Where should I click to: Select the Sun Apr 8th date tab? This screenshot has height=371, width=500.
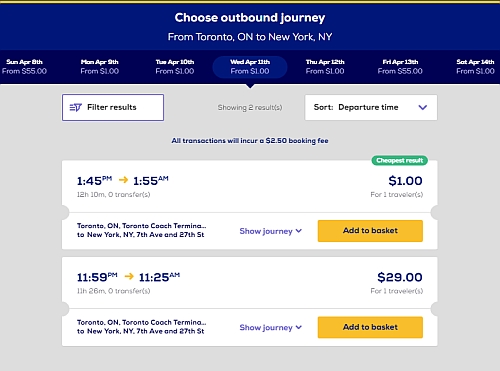pyautogui.click(x=24, y=66)
